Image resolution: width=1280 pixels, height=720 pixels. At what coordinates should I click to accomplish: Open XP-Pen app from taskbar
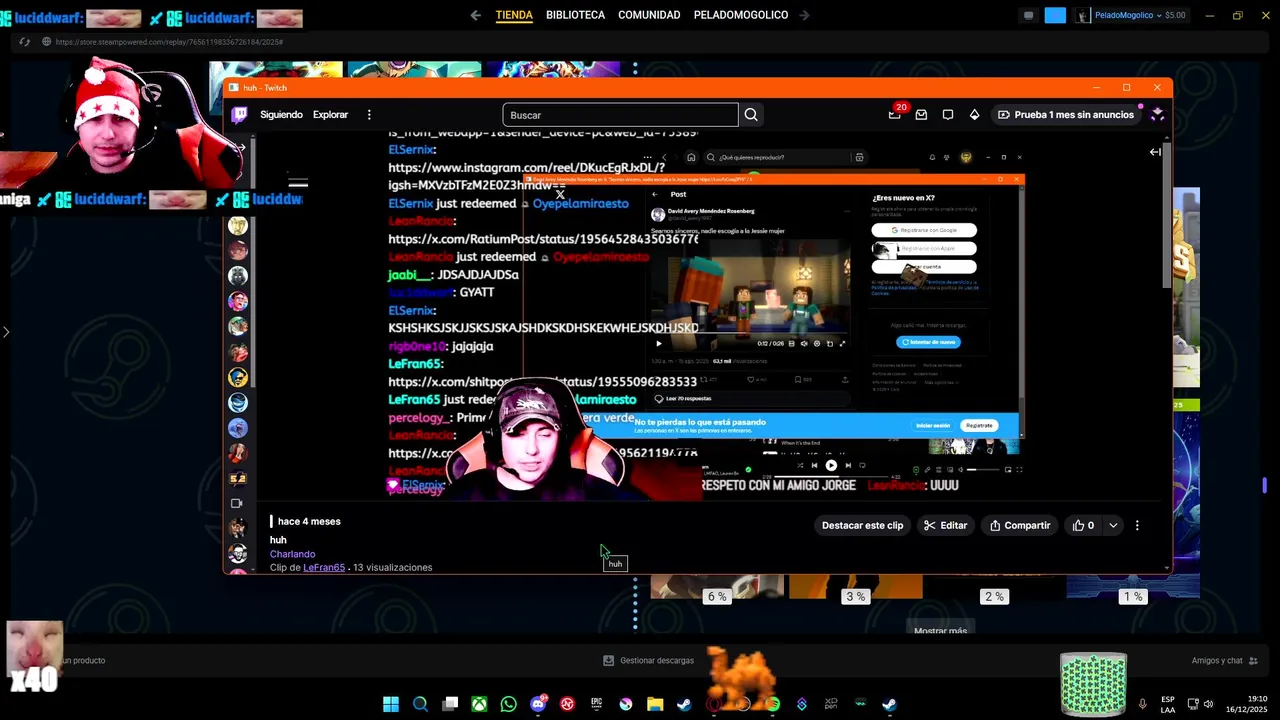[x=831, y=704]
